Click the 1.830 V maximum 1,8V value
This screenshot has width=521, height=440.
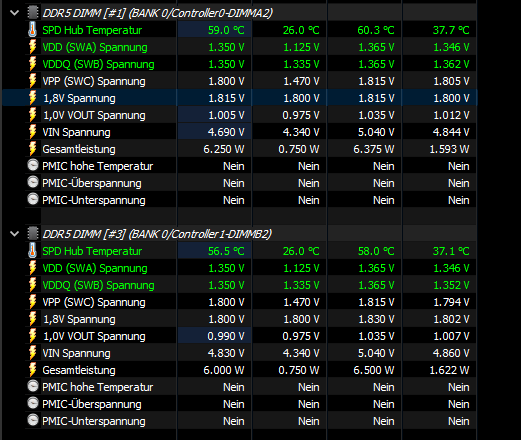(x=376, y=319)
